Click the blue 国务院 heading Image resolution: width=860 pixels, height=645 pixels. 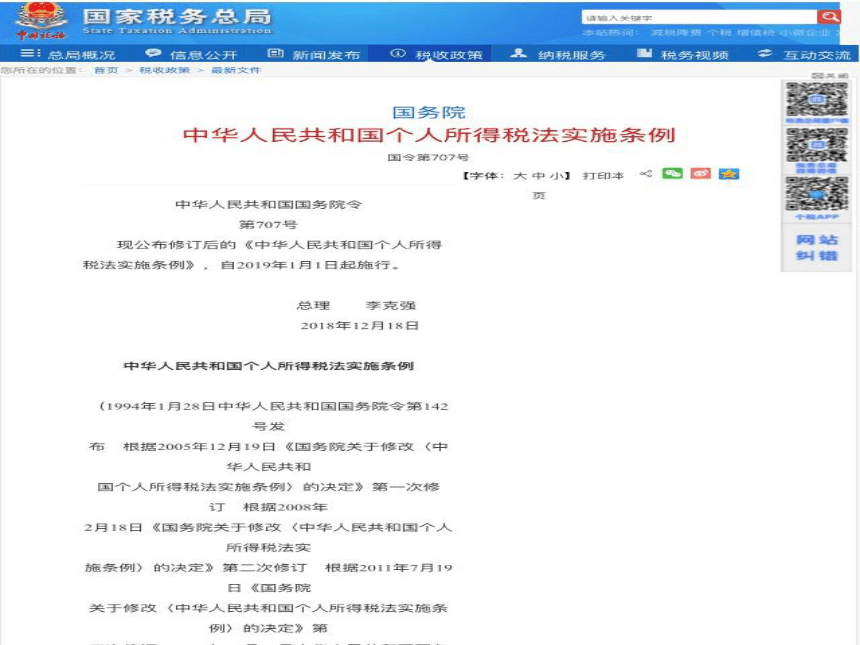pyautogui.click(x=429, y=112)
